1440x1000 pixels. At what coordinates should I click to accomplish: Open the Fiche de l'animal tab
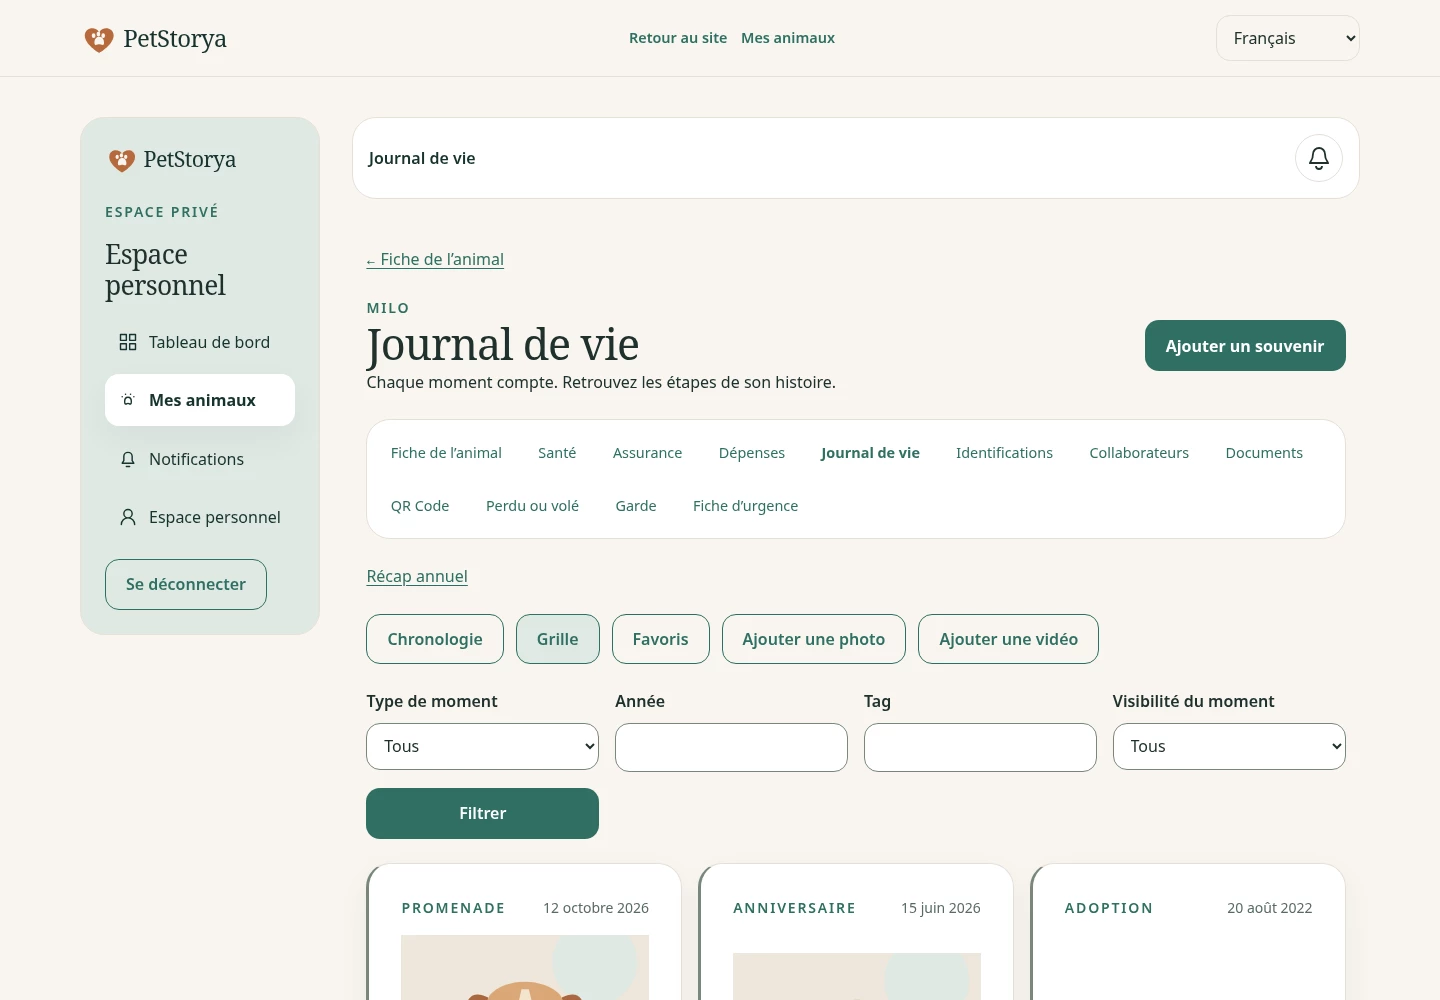tap(446, 453)
